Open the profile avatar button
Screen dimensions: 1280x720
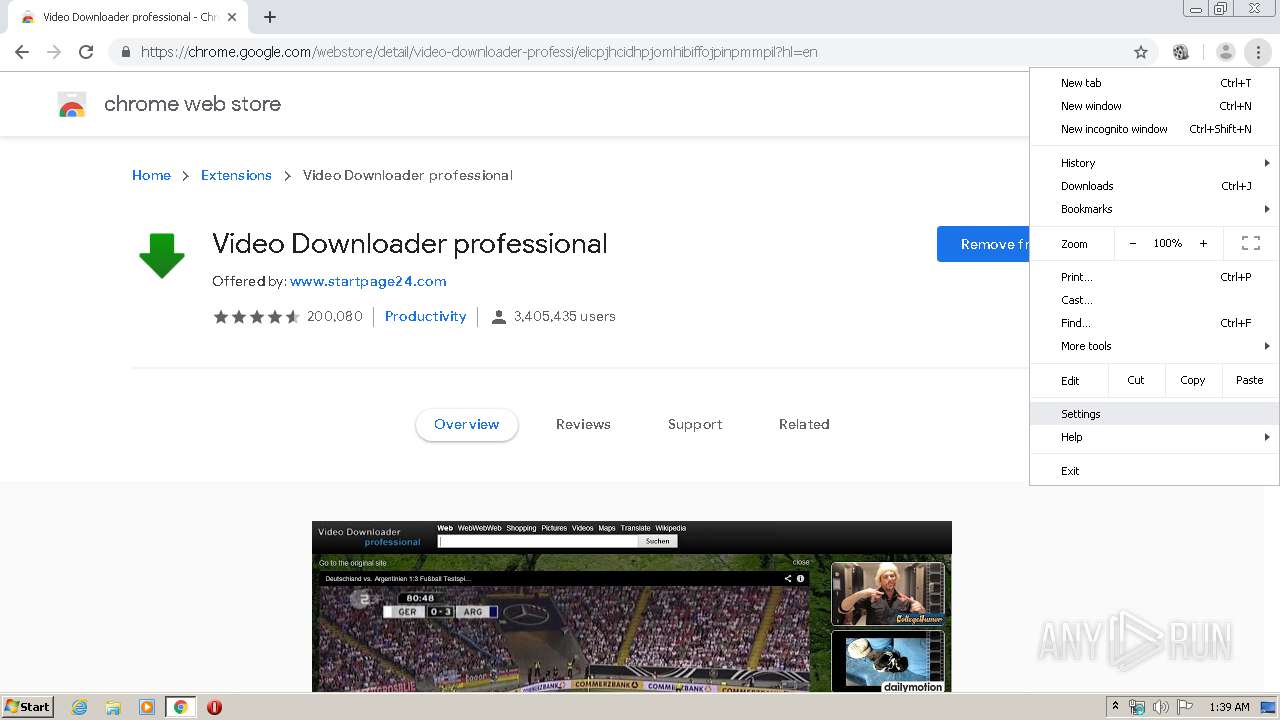click(1225, 52)
